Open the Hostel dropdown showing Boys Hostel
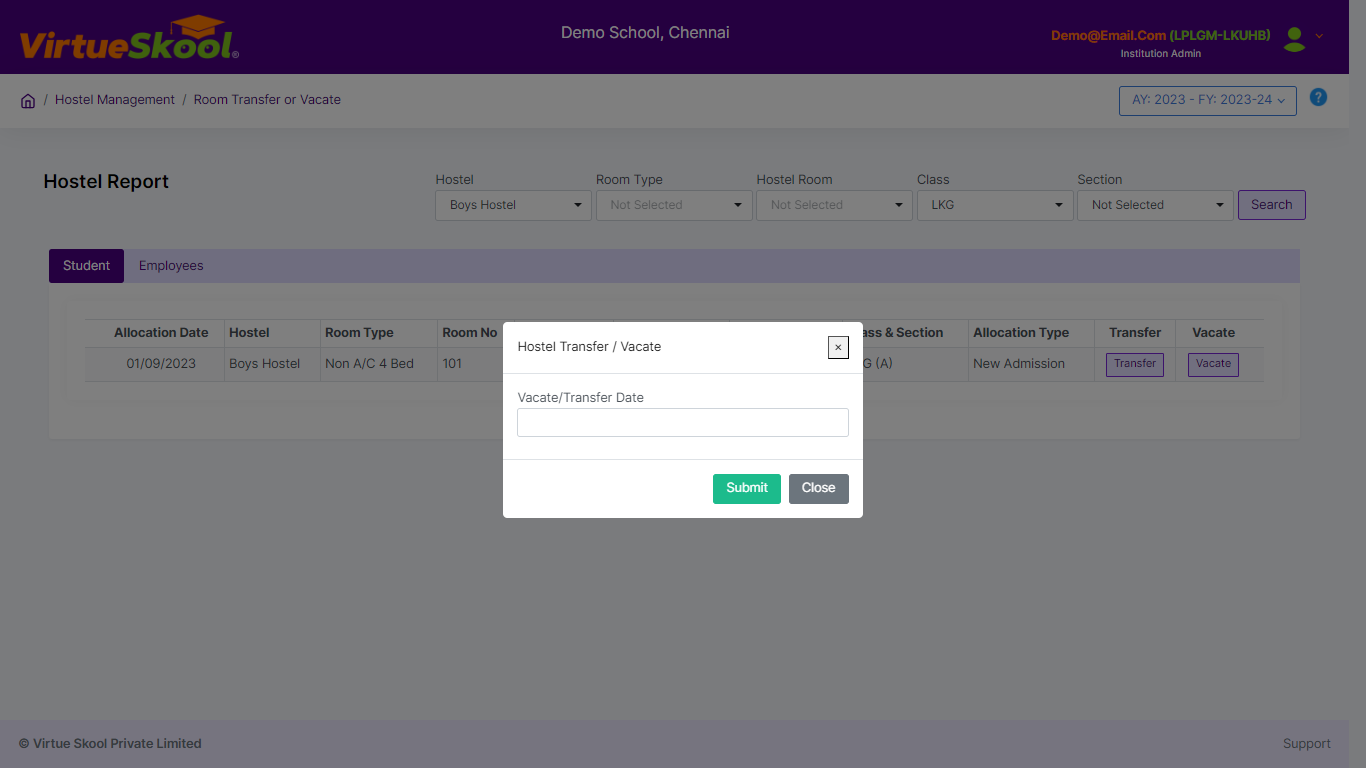The image size is (1366, 768). click(514, 205)
